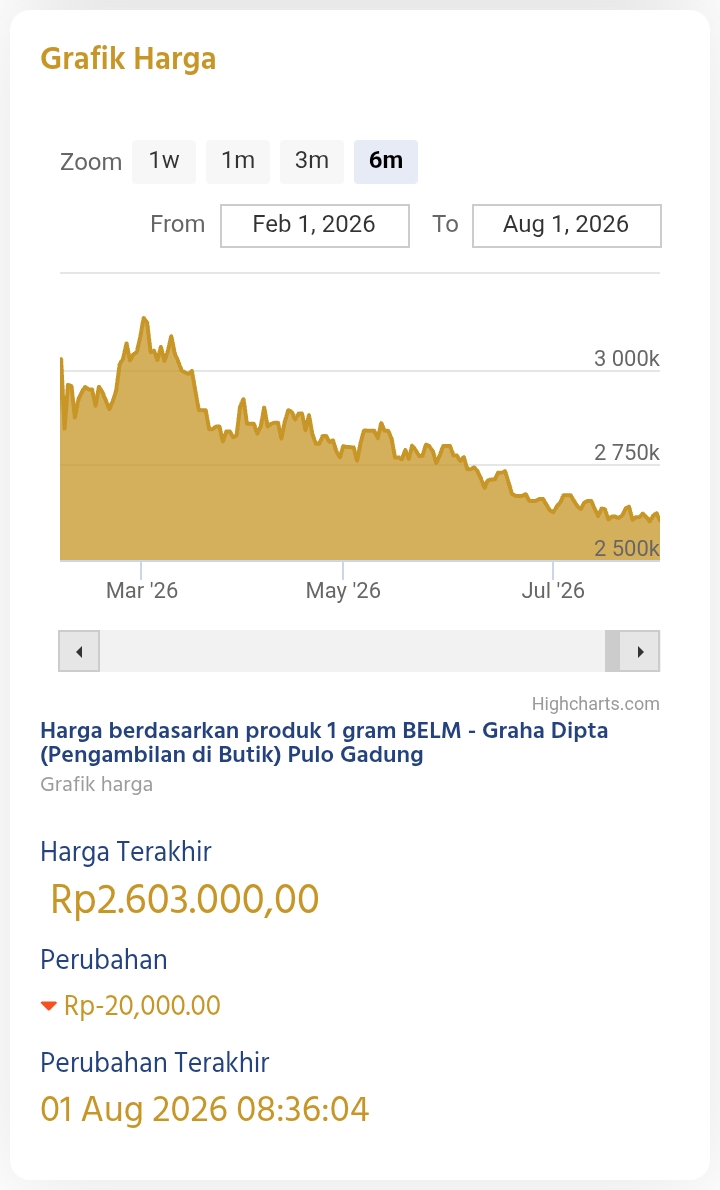The image size is (720, 1190).
Task: Click the Rp2.603.000,00 last price value
Action: (x=184, y=899)
